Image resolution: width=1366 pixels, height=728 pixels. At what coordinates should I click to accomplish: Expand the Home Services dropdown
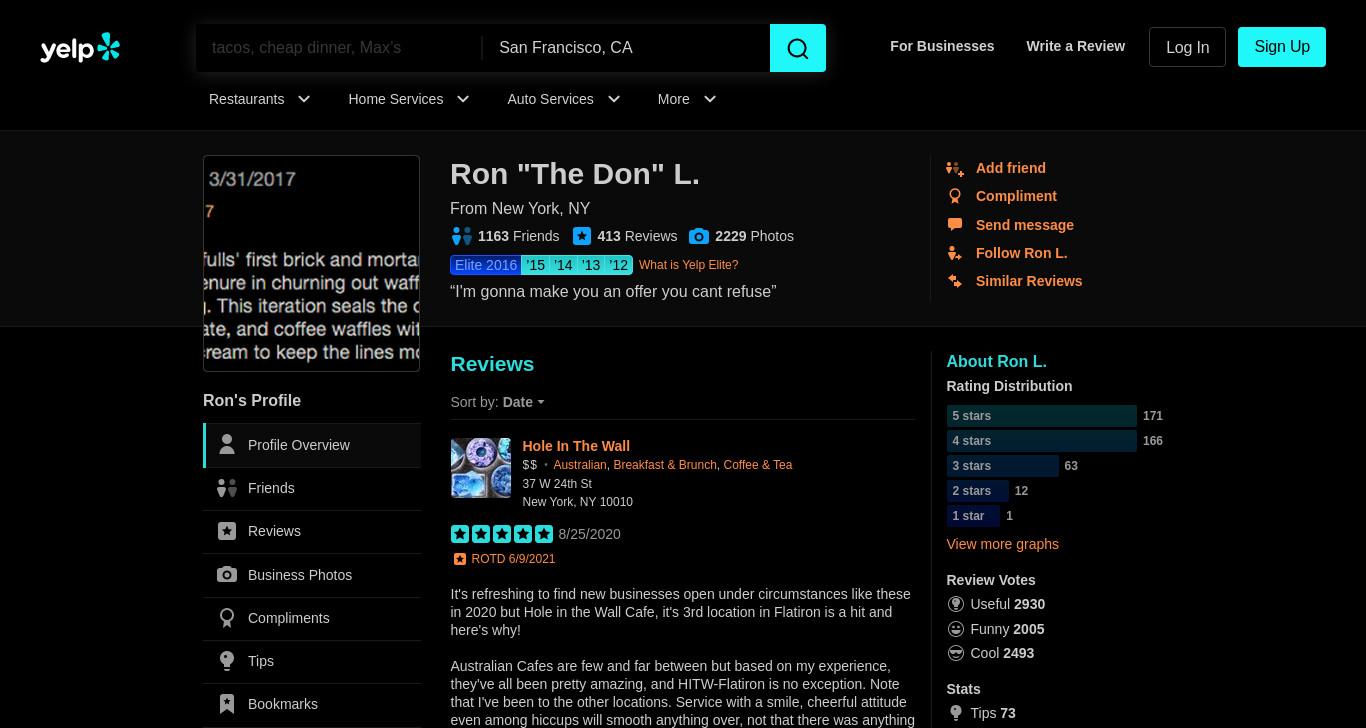pyautogui.click(x=409, y=99)
